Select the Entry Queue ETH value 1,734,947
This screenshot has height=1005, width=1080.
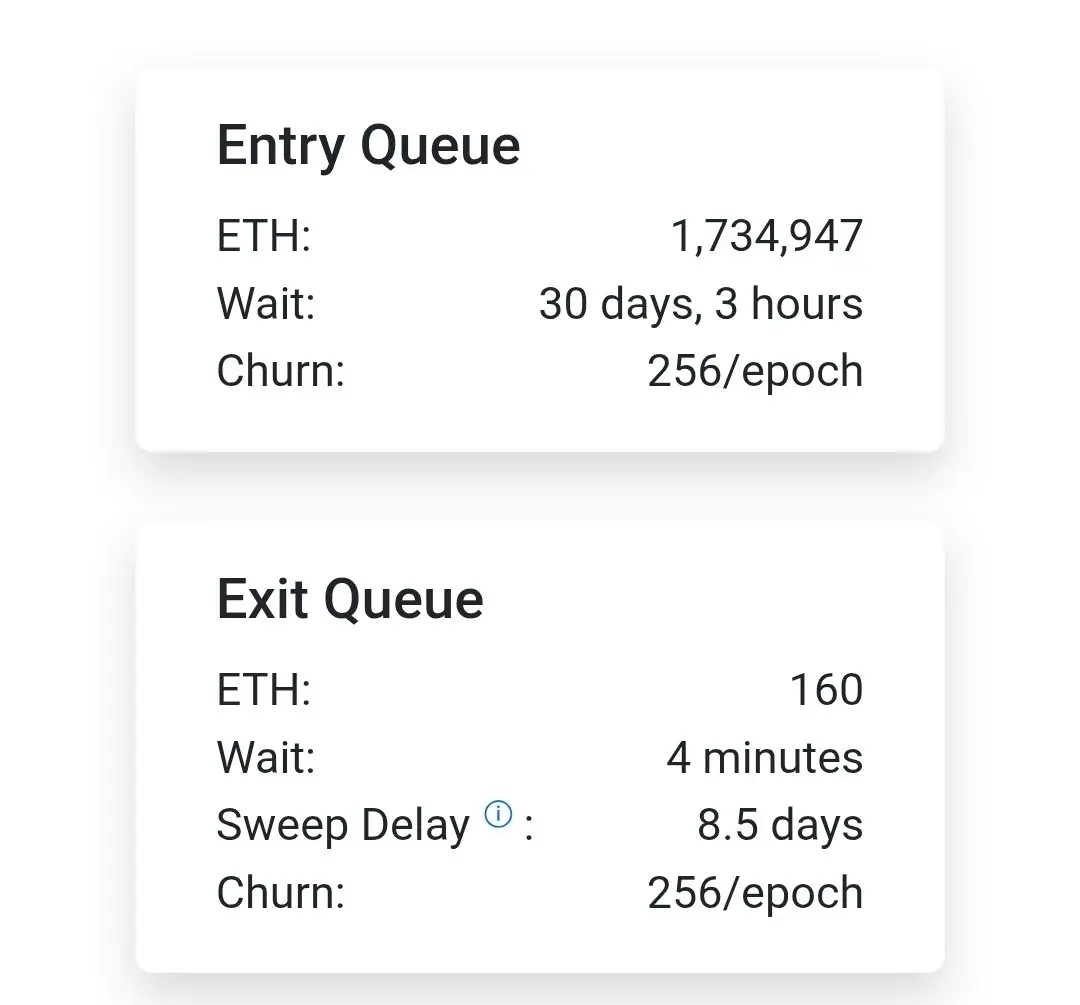tap(767, 236)
